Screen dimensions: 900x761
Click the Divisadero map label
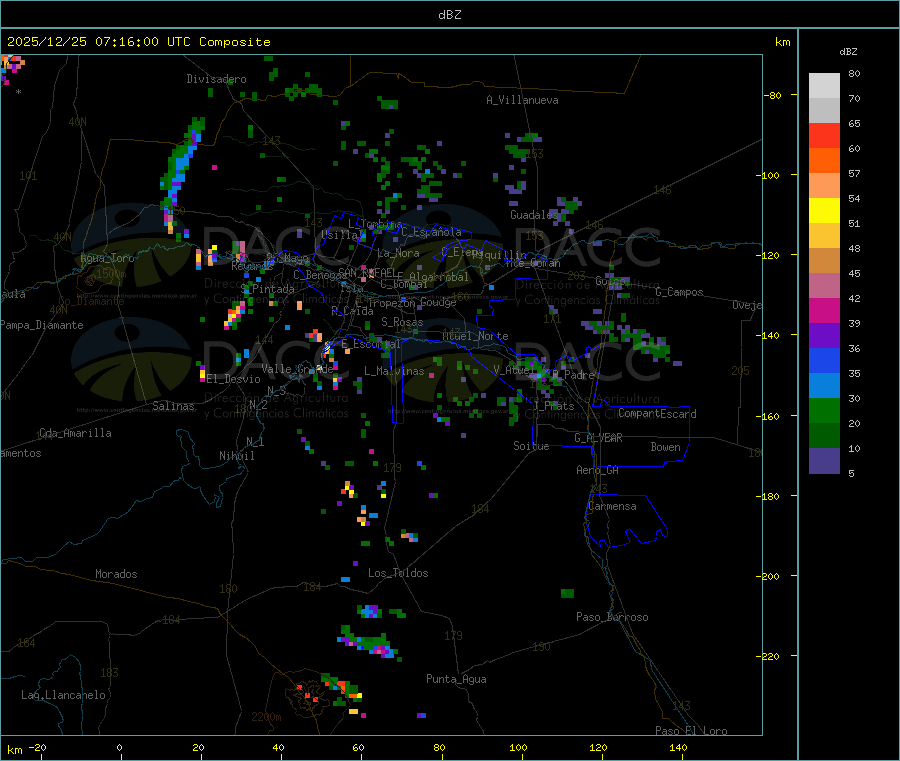tap(216, 79)
